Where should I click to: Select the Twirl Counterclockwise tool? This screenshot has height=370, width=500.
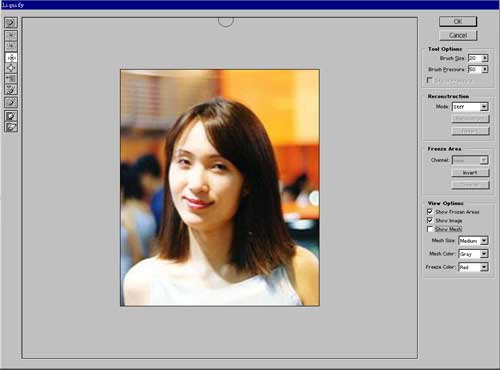point(11,46)
